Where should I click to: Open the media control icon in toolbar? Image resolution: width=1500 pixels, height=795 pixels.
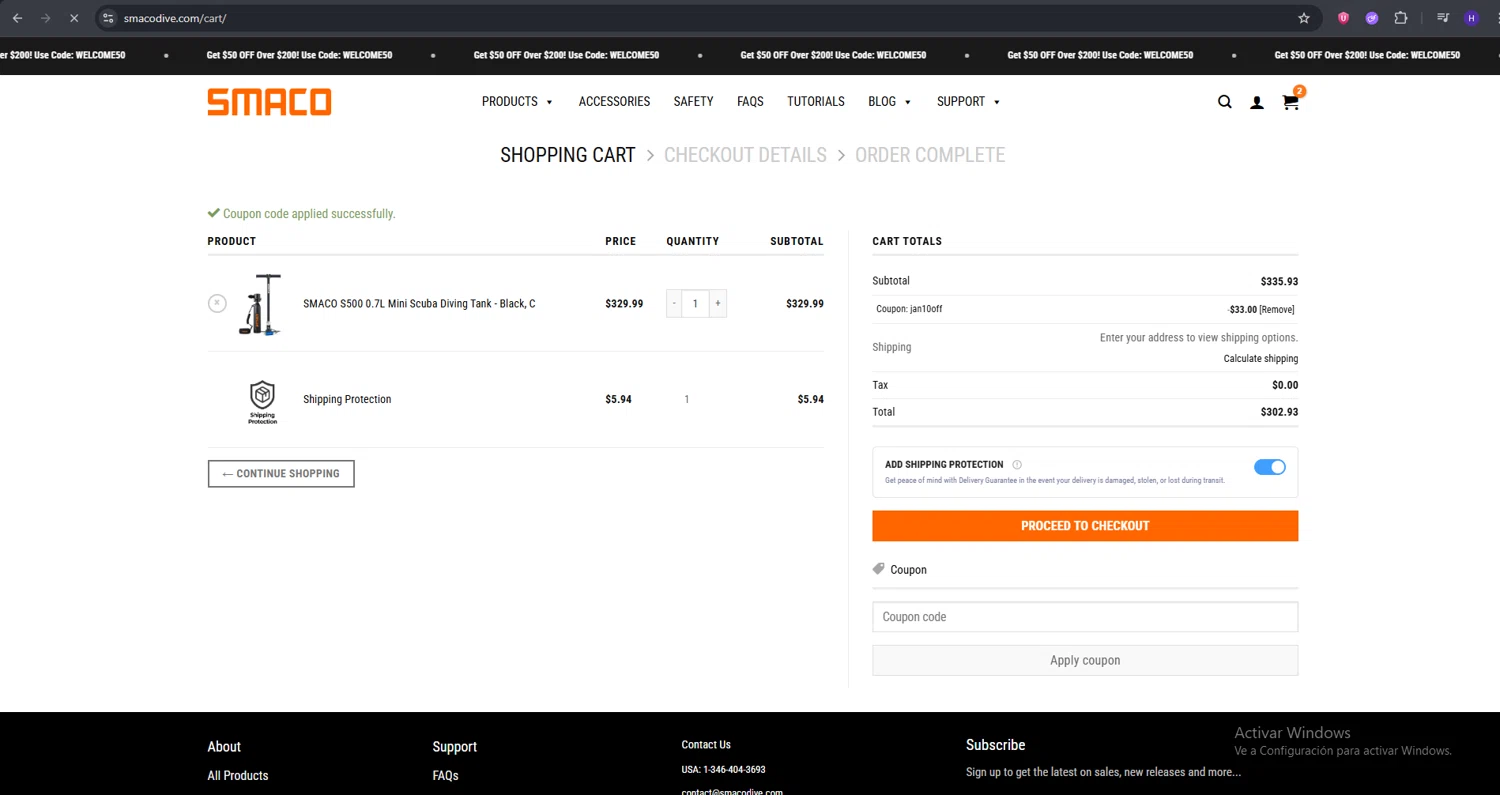click(x=1443, y=18)
